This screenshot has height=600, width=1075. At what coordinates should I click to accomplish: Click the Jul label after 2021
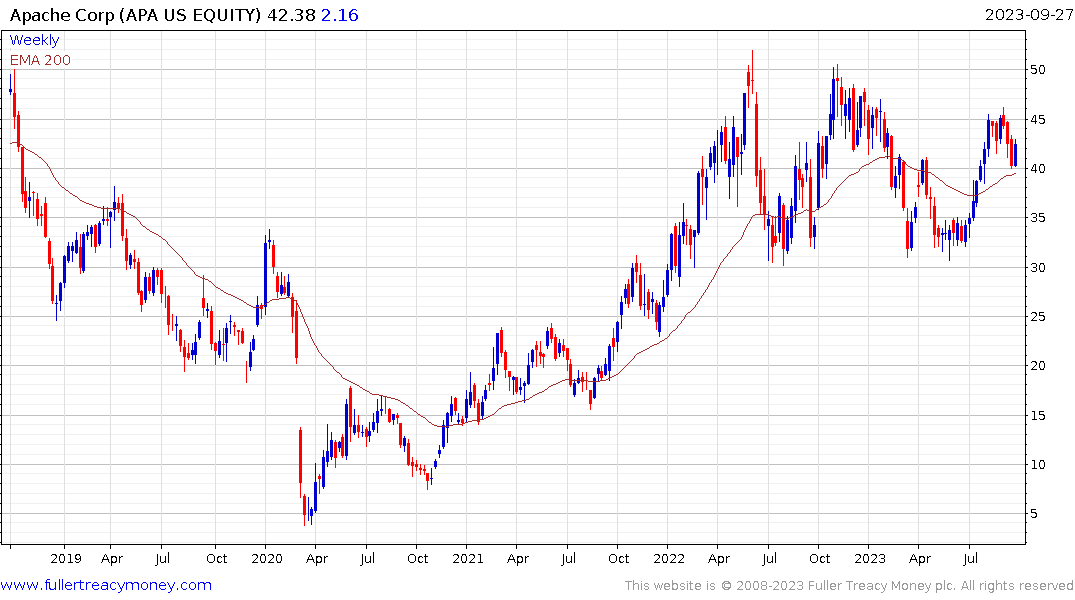point(568,559)
